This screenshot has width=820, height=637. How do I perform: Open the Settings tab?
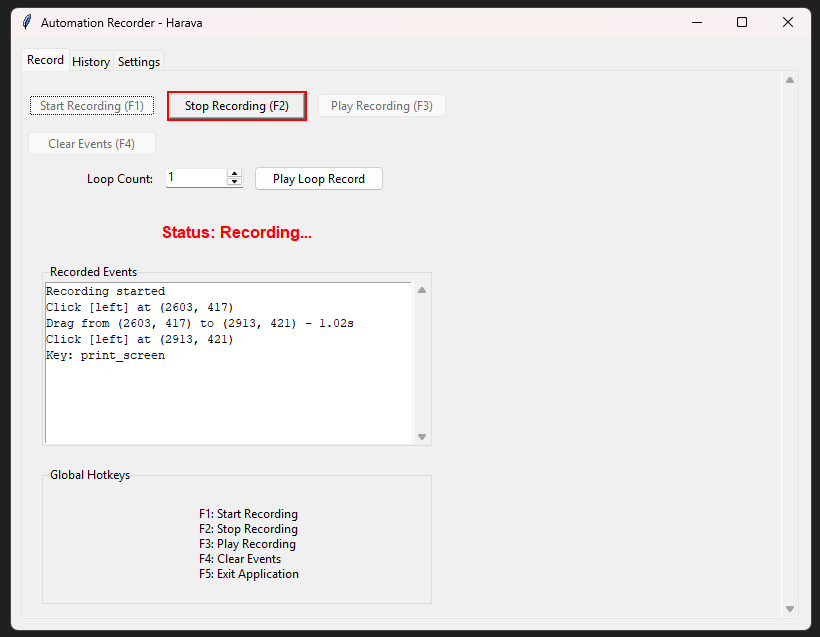click(x=138, y=61)
